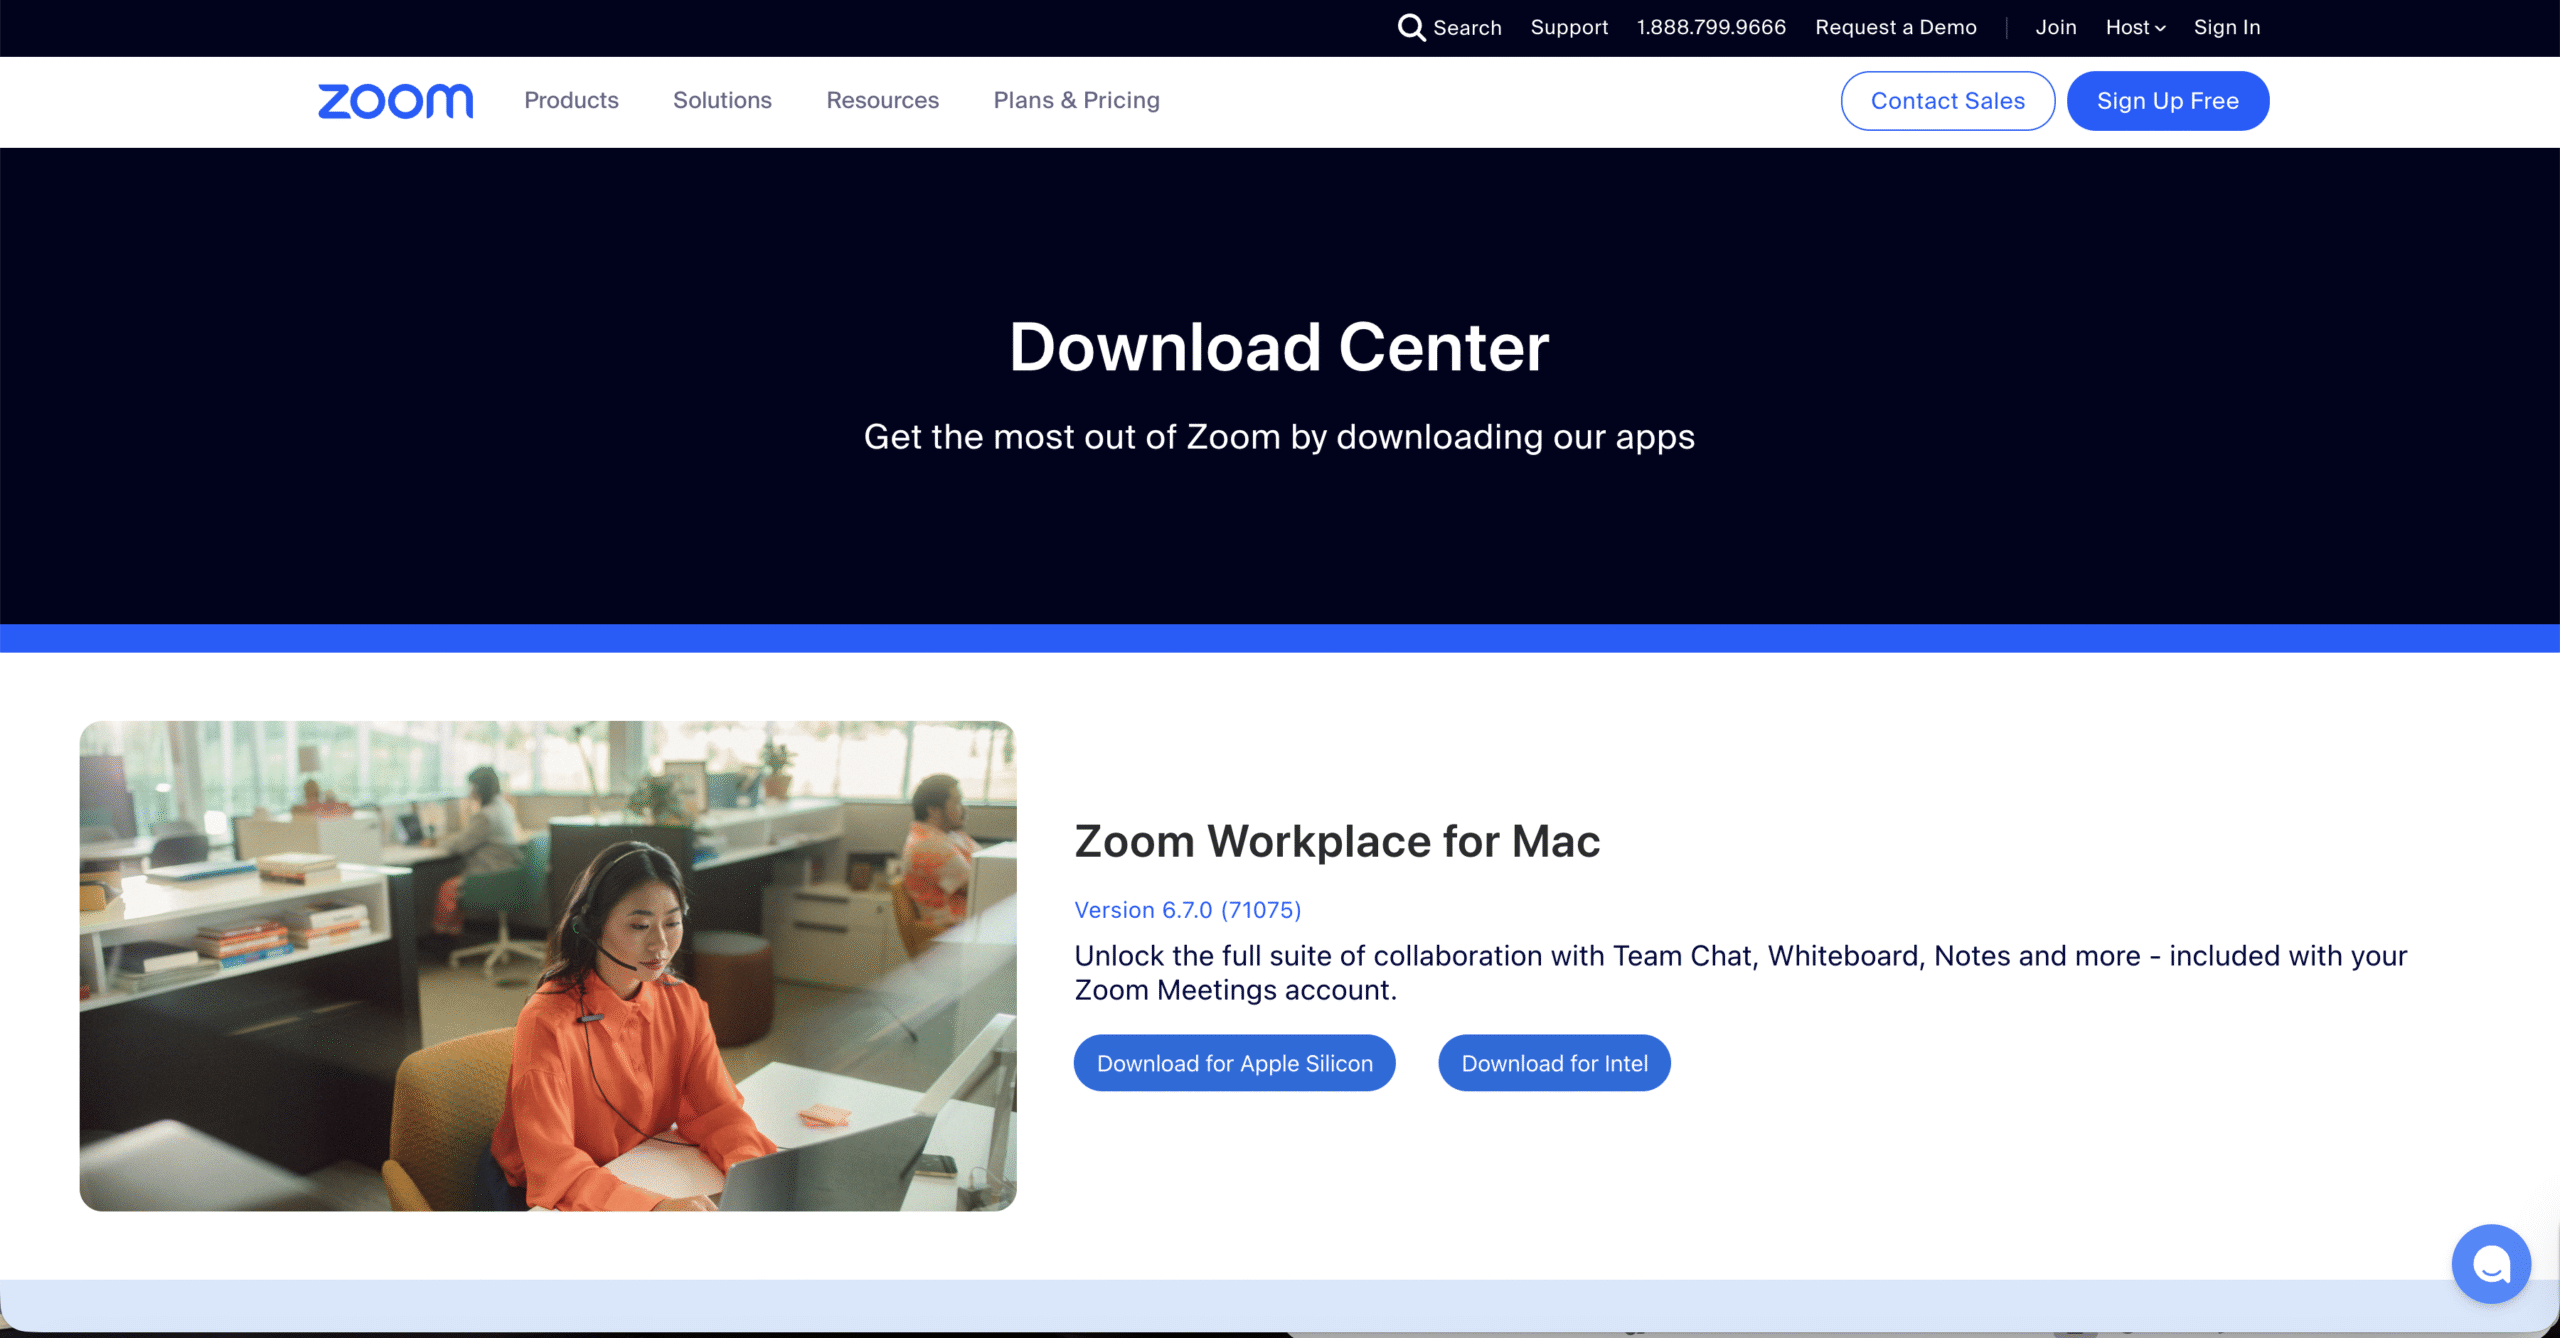The height and width of the screenshot is (1338, 2560).
Task: Click the Zoom Workplace for Mac heading
Action: point(1337,841)
